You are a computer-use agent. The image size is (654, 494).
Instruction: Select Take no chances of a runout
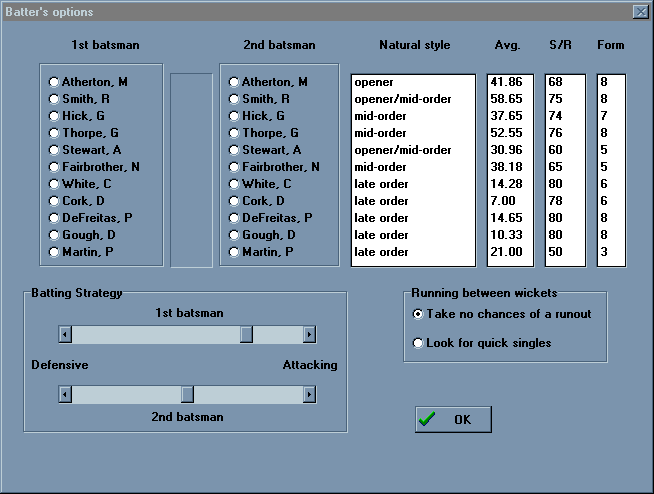pyautogui.click(x=419, y=314)
